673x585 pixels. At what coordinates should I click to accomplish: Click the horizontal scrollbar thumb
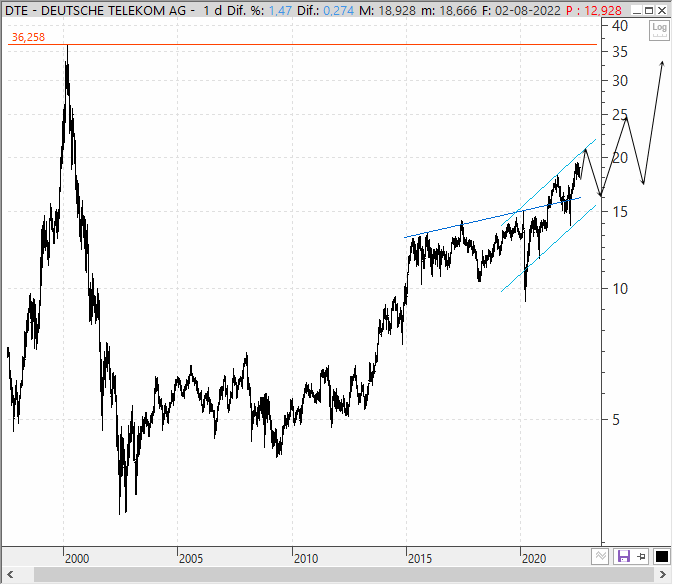[345, 574]
